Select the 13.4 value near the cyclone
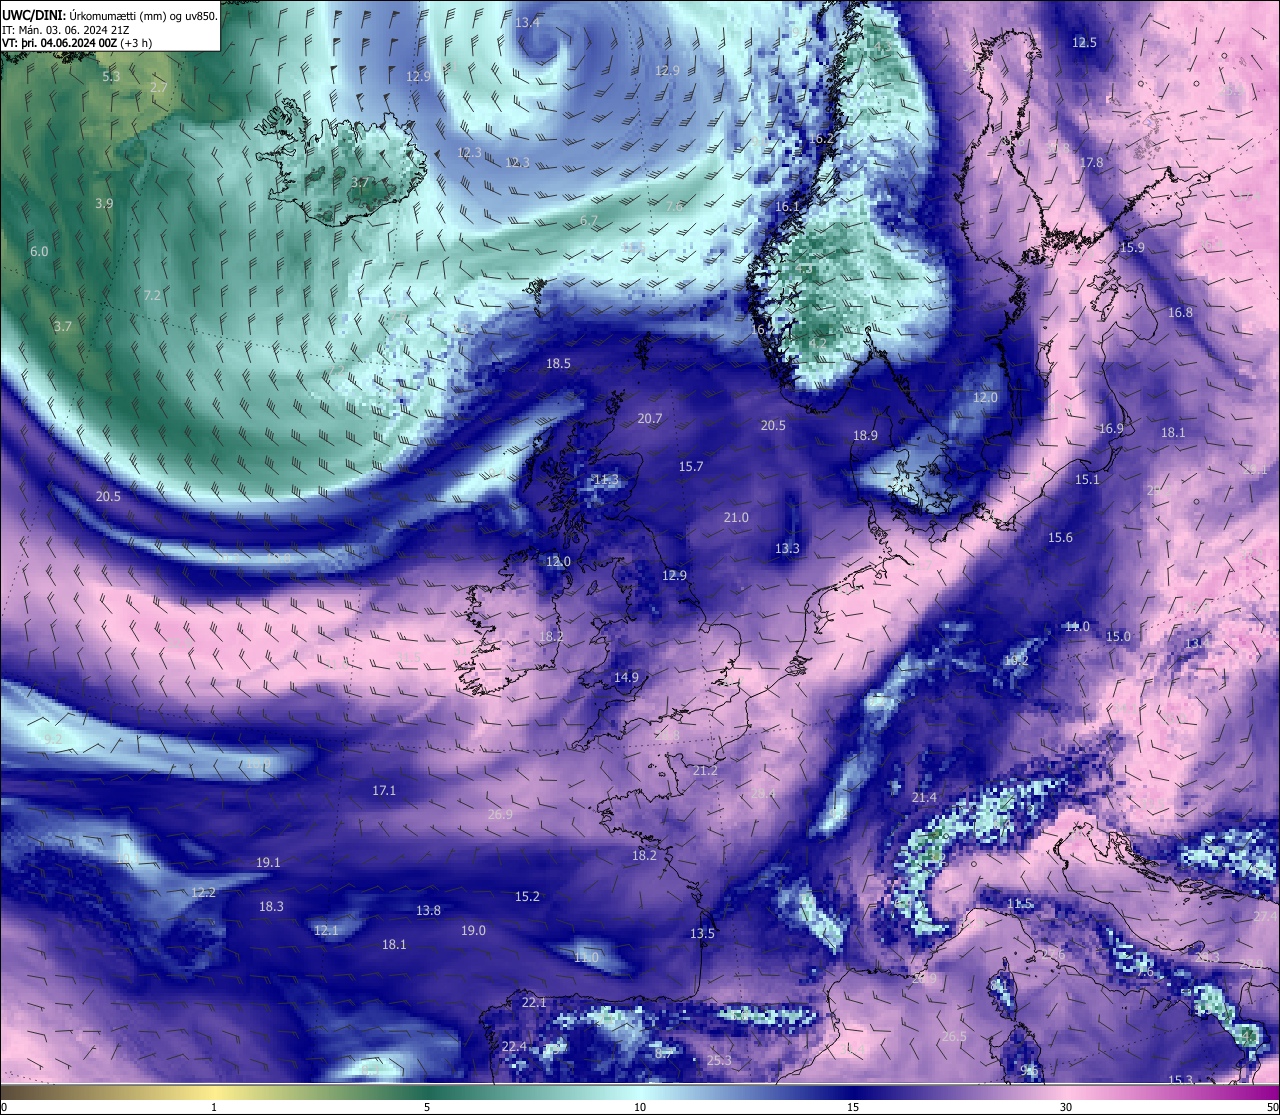This screenshot has height=1115, width=1280. coord(528,22)
